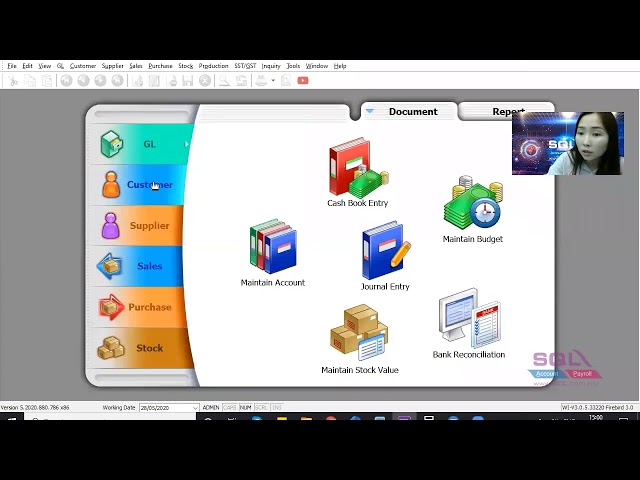Select Customer in the left sidebar

click(x=139, y=185)
